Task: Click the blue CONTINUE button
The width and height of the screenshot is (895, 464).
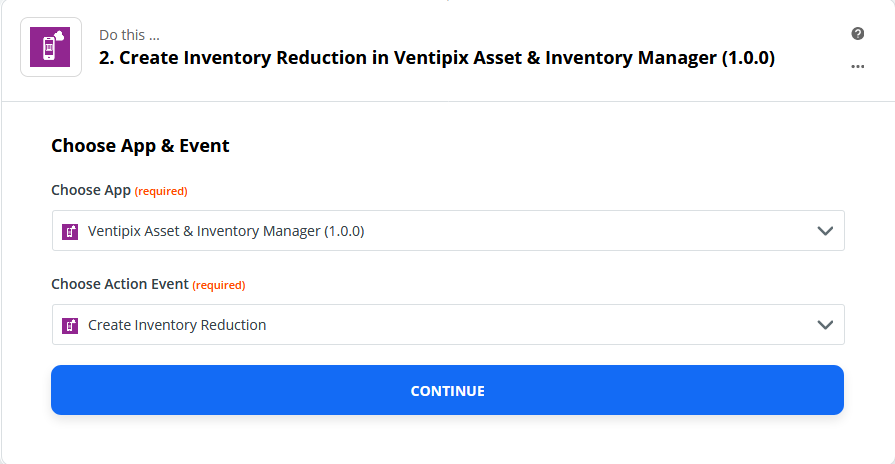Action: point(448,390)
